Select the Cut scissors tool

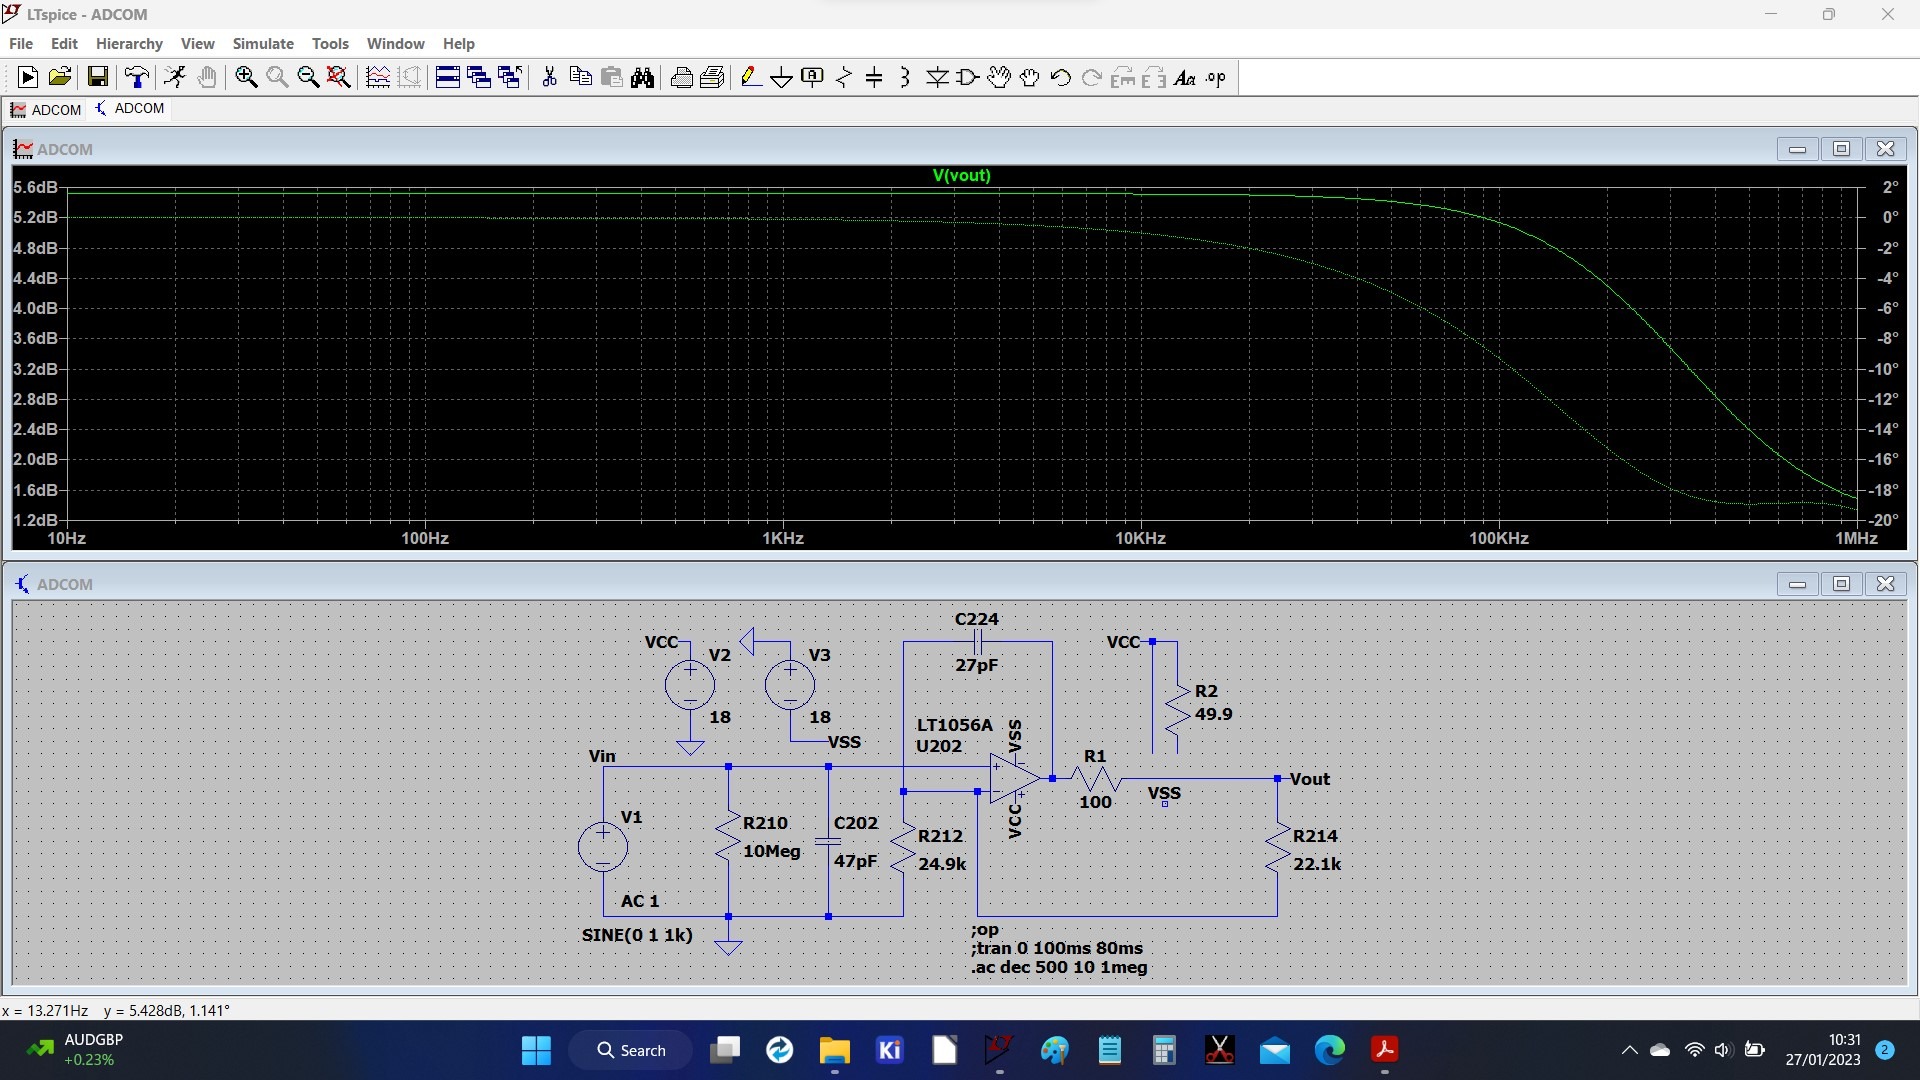[549, 77]
